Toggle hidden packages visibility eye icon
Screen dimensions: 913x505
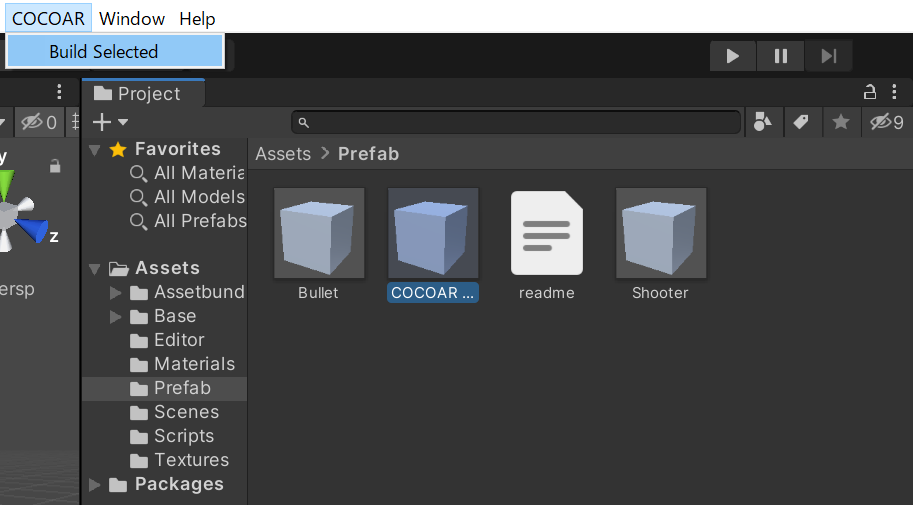pos(886,122)
